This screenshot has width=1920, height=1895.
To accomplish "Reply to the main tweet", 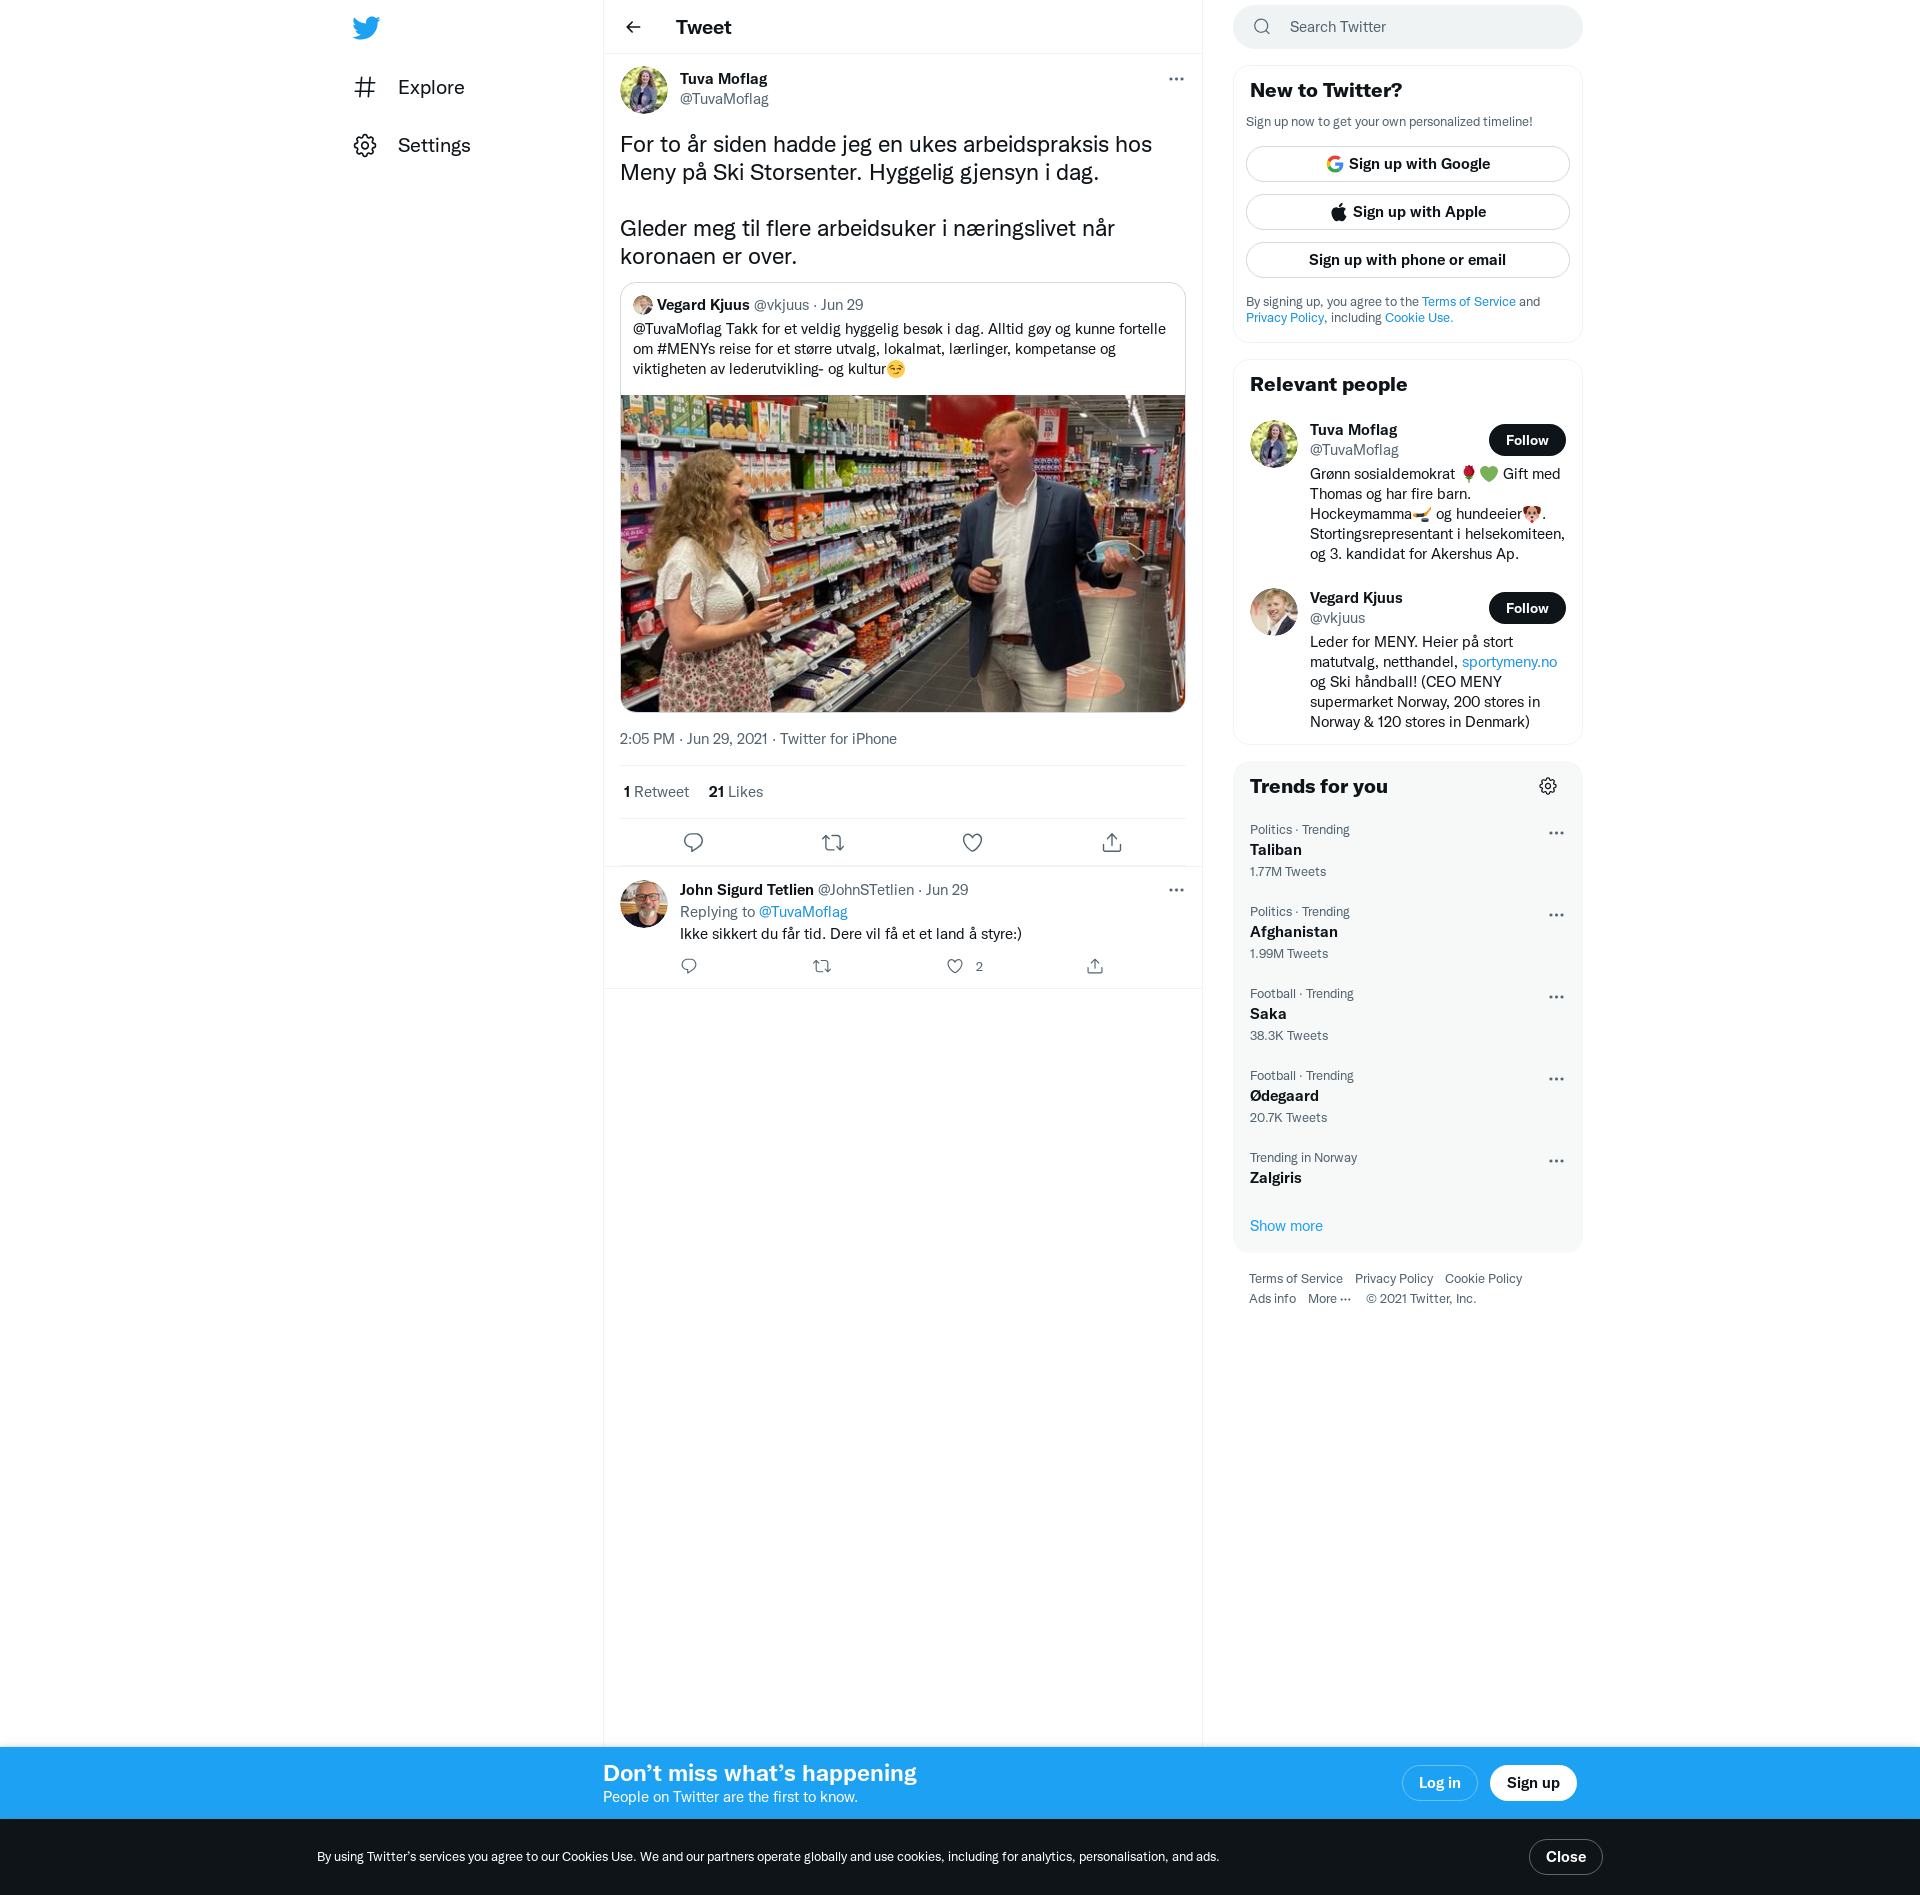I will pos(693,842).
